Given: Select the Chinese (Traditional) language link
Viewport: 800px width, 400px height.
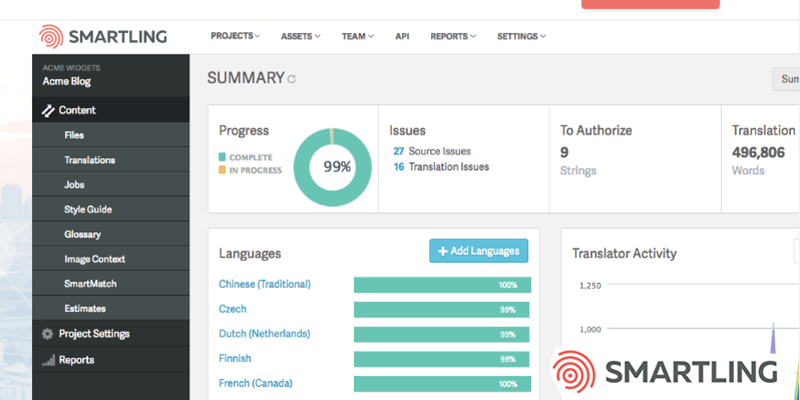Looking at the screenshot, I should coord(264,284).
